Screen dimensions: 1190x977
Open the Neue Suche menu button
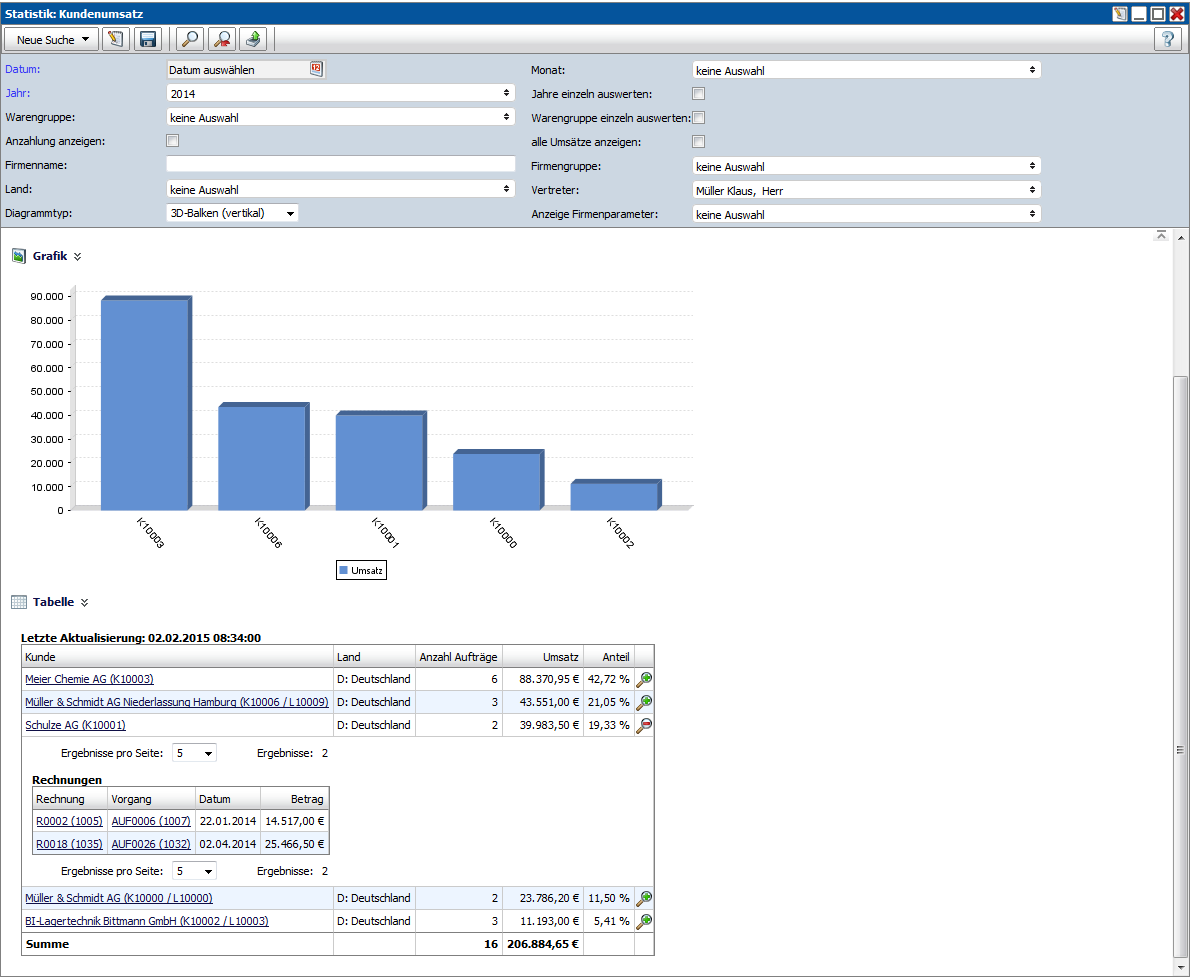pos(52,39)
